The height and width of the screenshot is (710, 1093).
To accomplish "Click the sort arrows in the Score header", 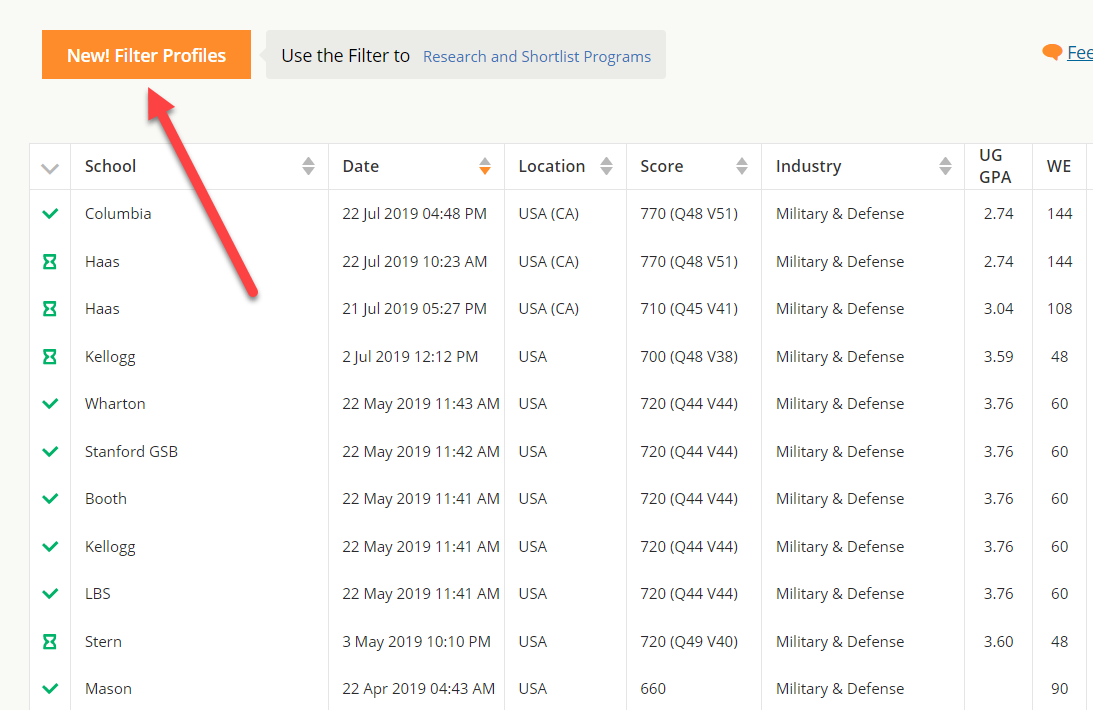I will pyautogui.click(x=741, y=166).
